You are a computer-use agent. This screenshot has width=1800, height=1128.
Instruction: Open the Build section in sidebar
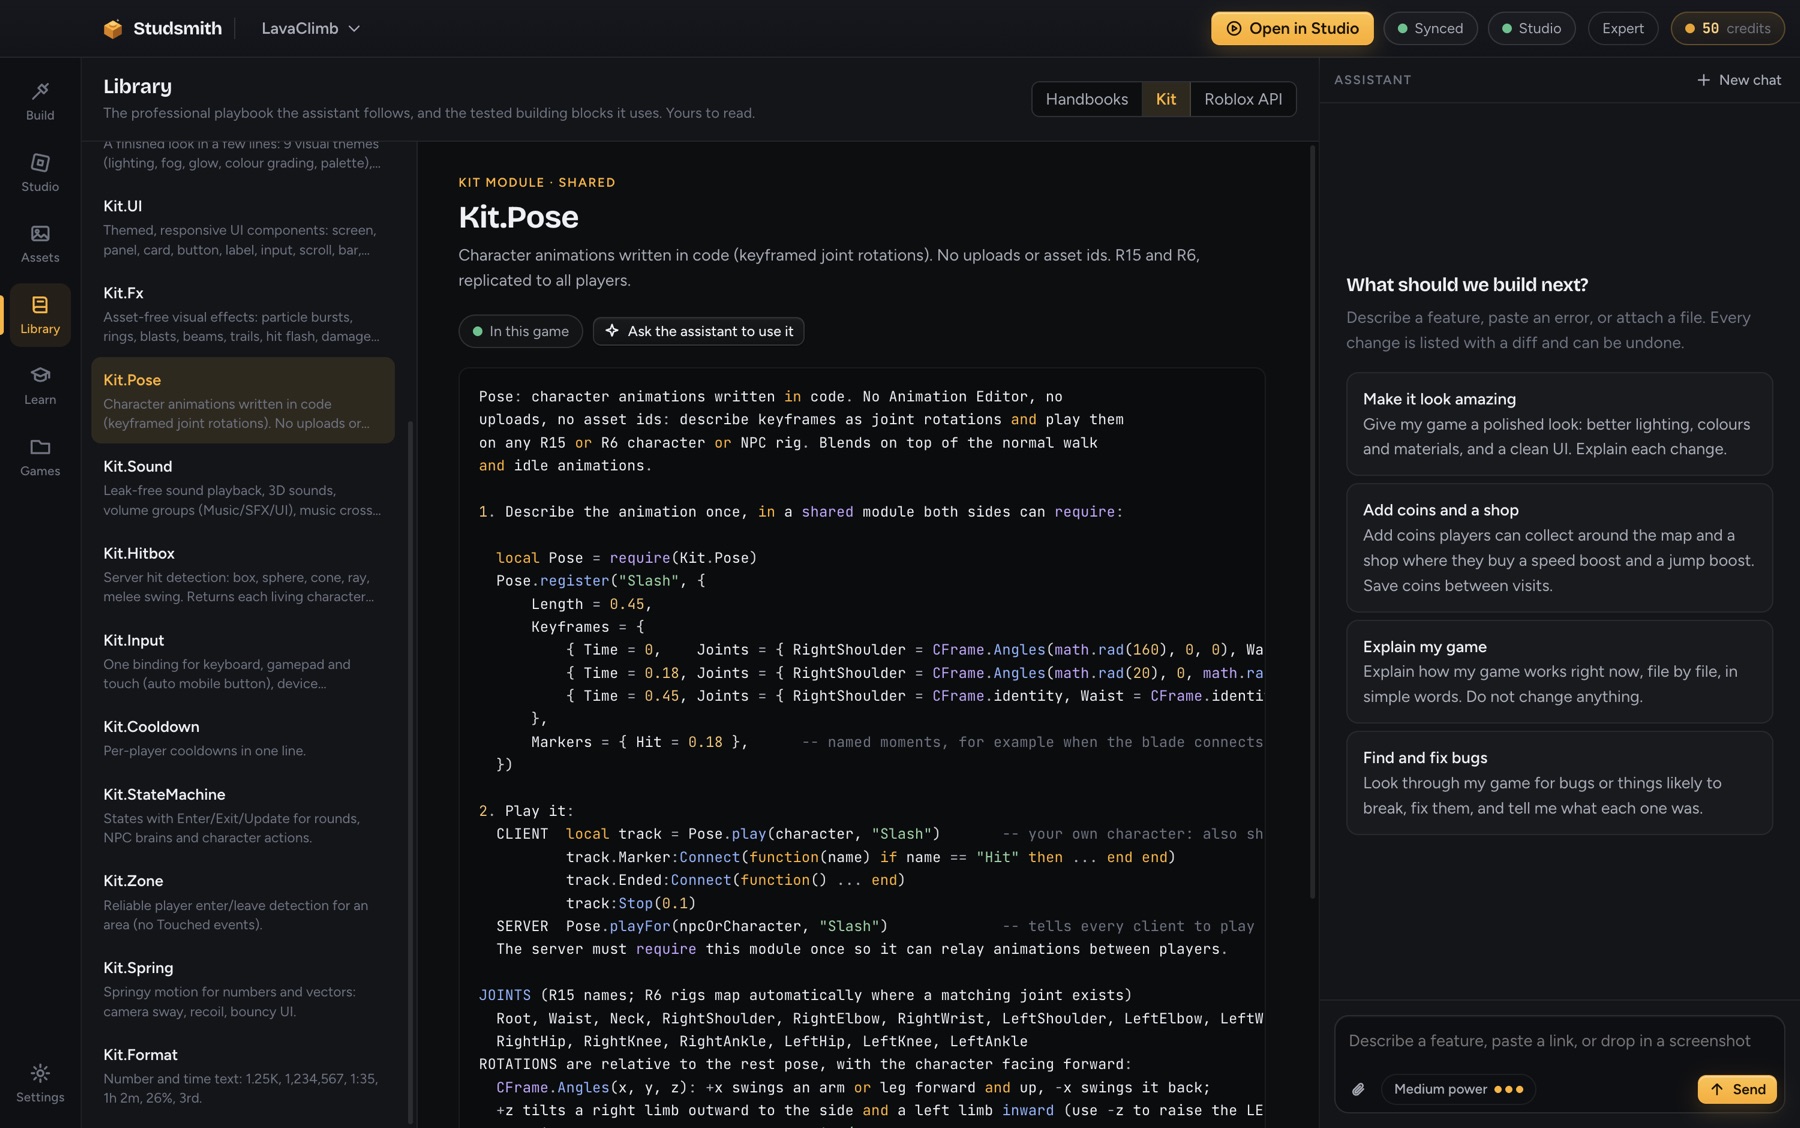coord(40,101)
